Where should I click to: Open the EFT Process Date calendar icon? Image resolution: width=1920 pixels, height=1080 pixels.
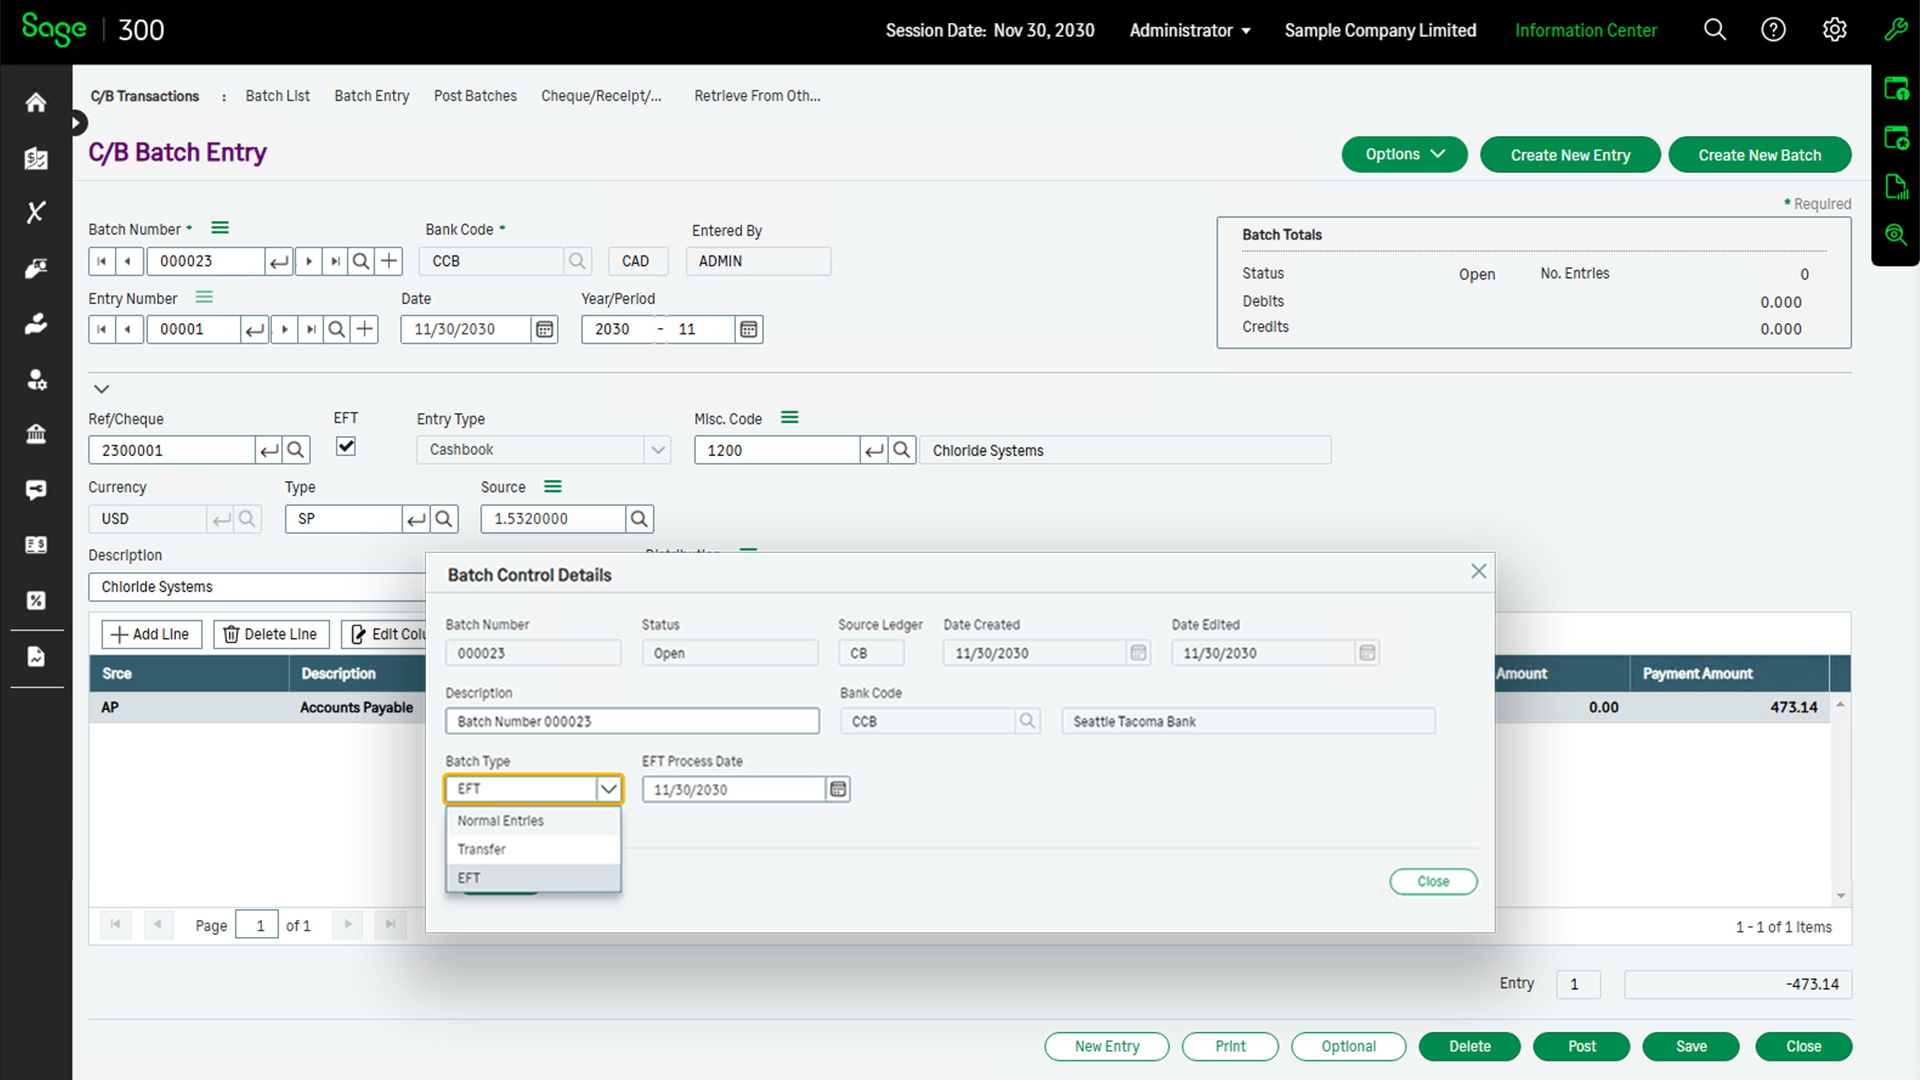[838, 789]
